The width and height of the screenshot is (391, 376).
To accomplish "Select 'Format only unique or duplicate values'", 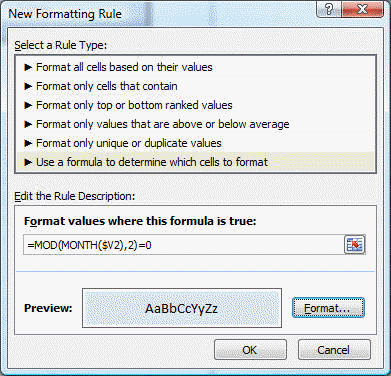I will 196,143.
